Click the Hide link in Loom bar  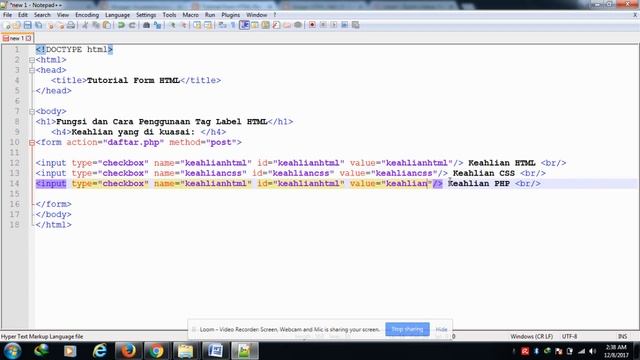[441, 329]
